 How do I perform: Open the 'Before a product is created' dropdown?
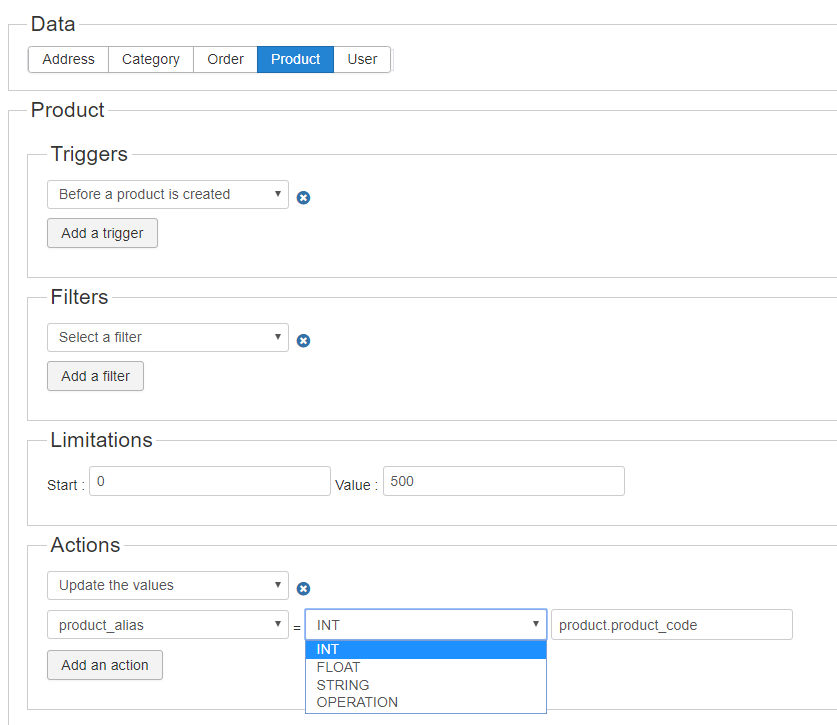pos(168,194)
